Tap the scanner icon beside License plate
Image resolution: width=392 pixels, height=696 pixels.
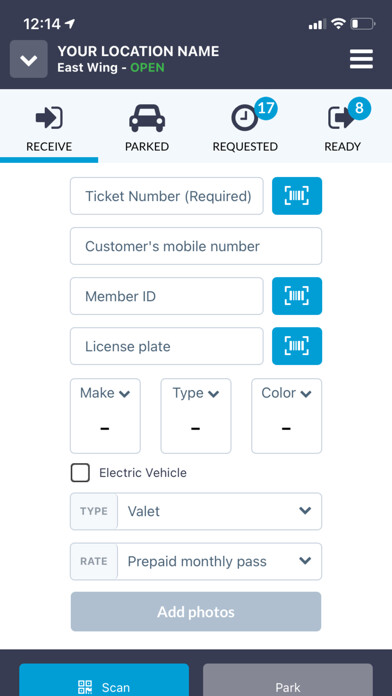(x=297, y=346)
